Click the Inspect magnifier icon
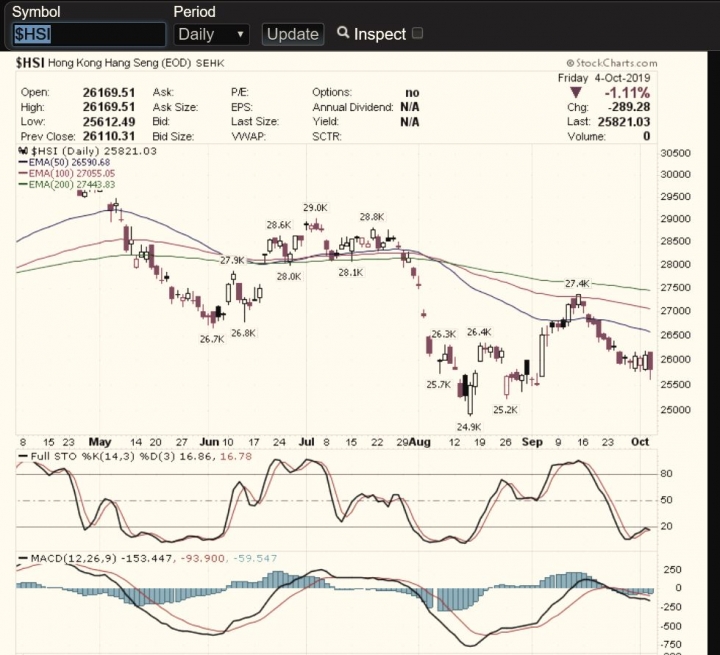This screenshot has height=655, width=720. [343, 33]
